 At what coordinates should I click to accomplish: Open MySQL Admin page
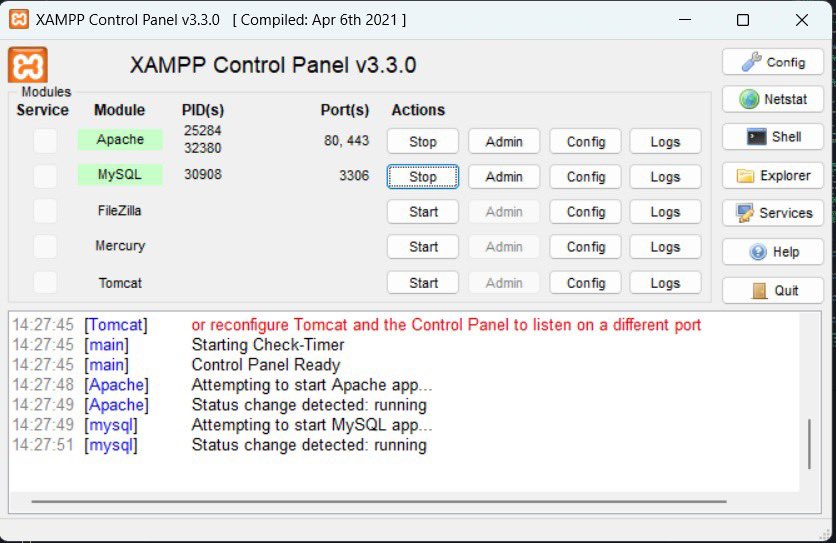point(504,177)
